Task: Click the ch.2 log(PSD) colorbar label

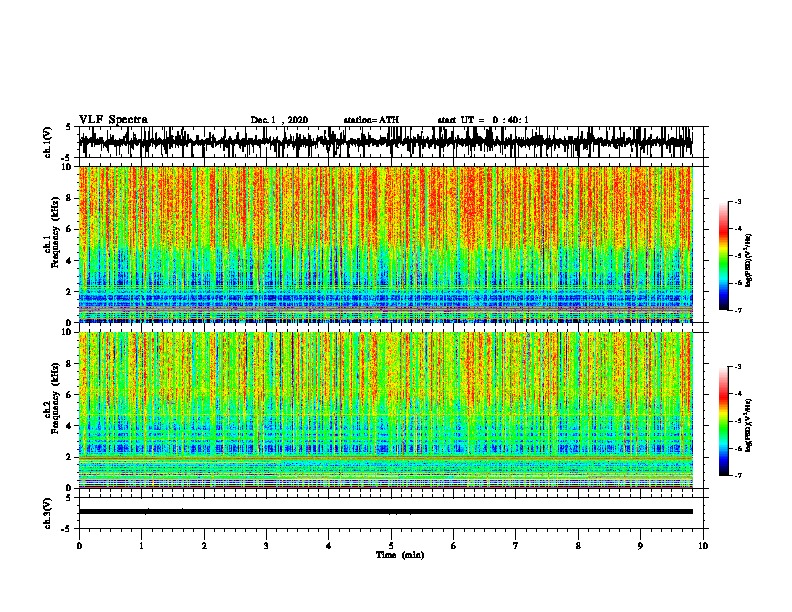Action: [x=748, y=425]
